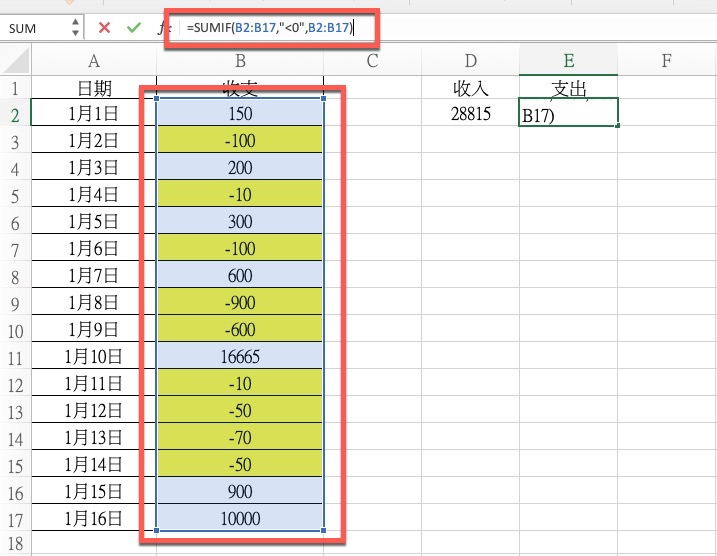
Task: Select cell with value 150
Action: (240, 113)
